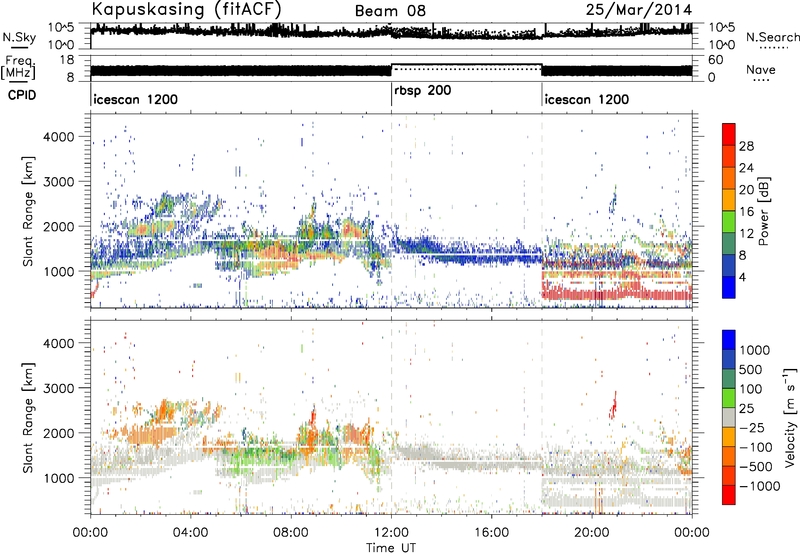Click the "rbsp 200" mode label
This screenshot has height=554, width=800.
coord(423,91)
